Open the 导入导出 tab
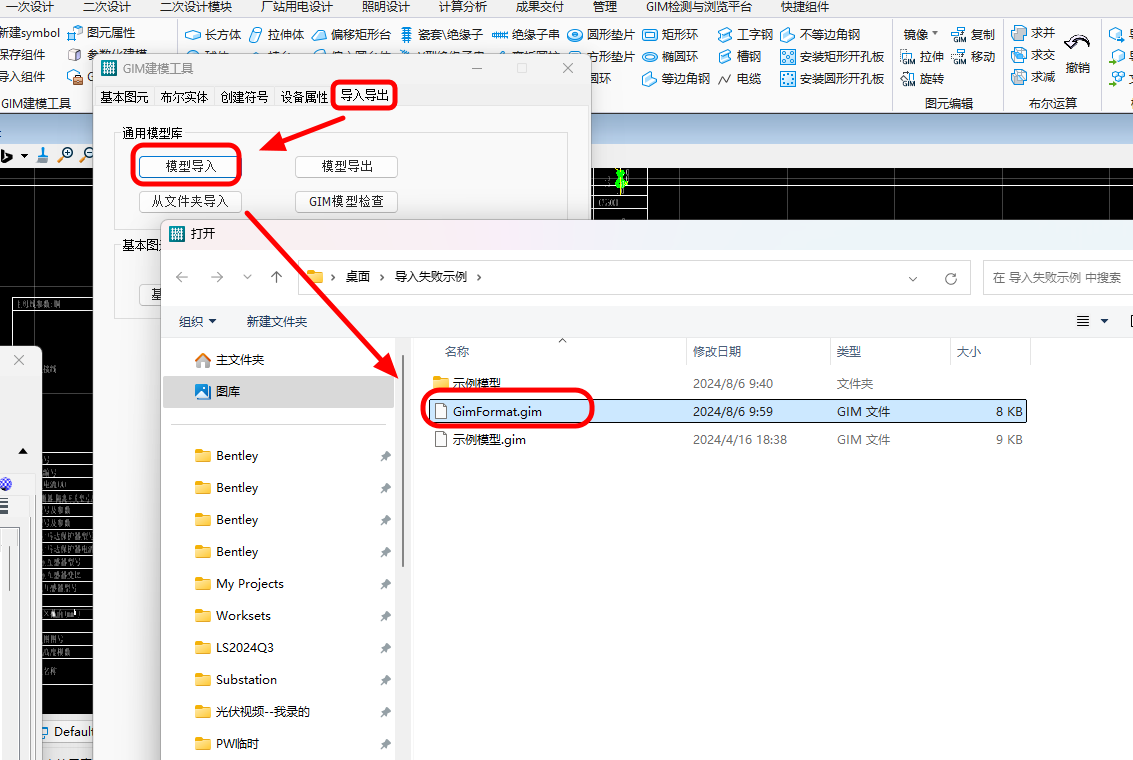This screenshot has height=760, width=1133. click(364, 95)
